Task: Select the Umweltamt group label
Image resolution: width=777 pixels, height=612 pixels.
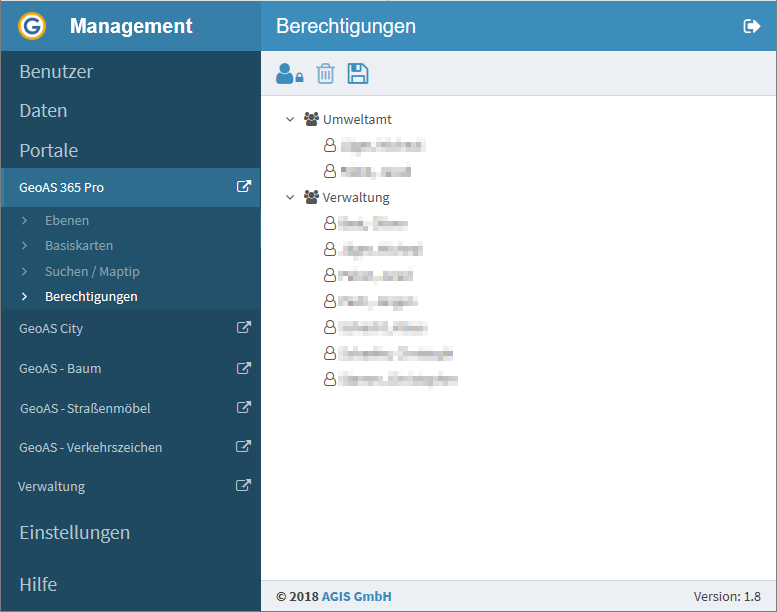Action: pos(357,119)
